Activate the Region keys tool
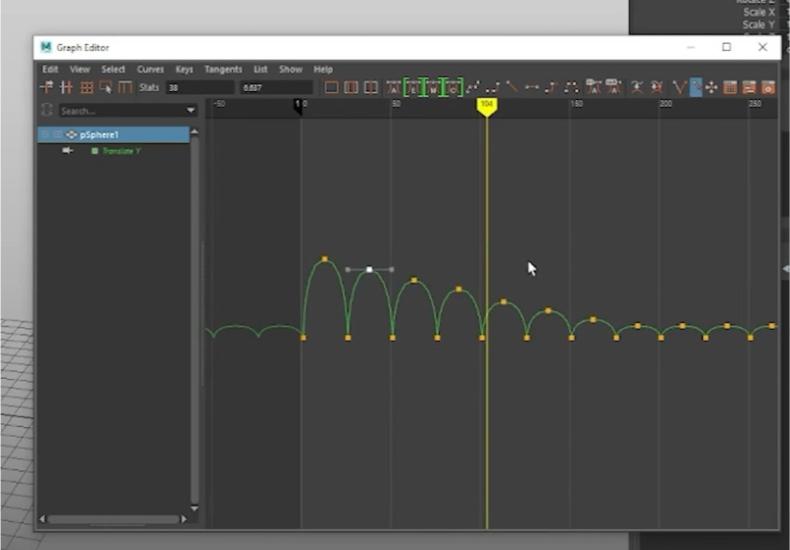This screenshot has height=550, width=790. tap(105, 88)
